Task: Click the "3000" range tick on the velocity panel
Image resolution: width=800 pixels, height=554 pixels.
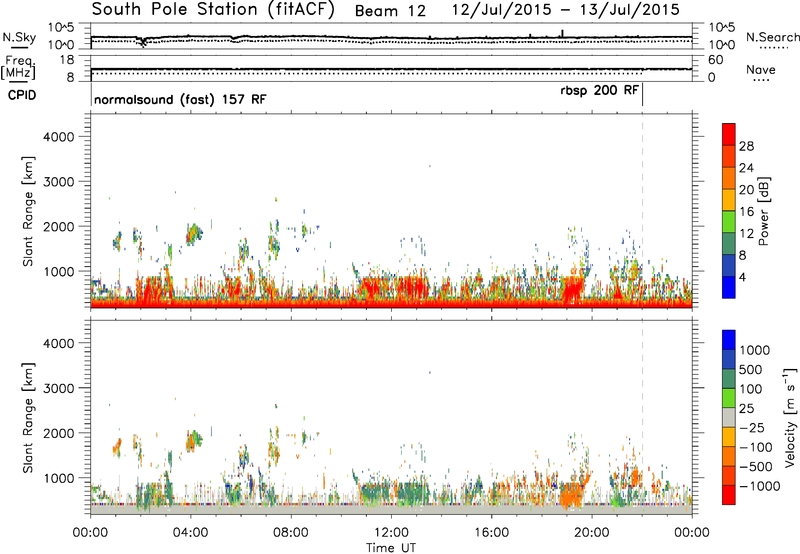Action: 59,388
